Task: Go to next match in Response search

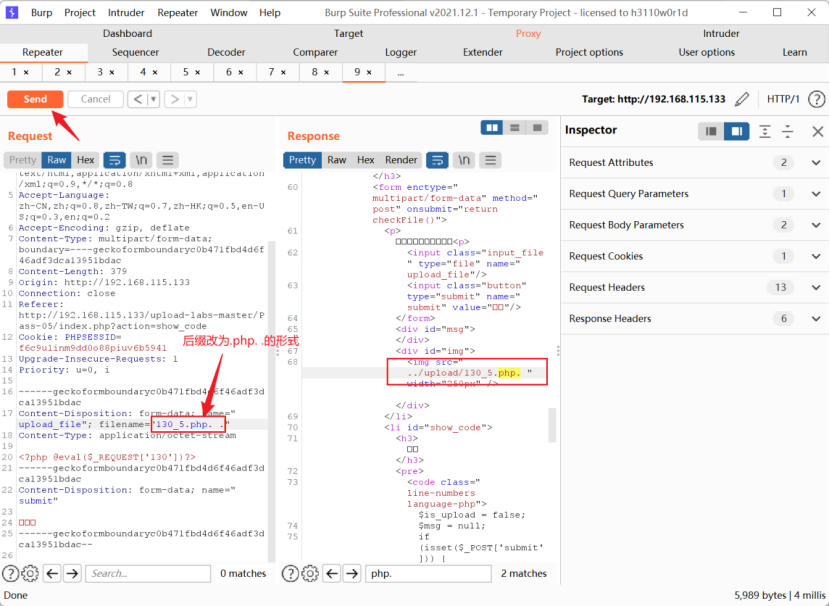Action: [352, 573]
